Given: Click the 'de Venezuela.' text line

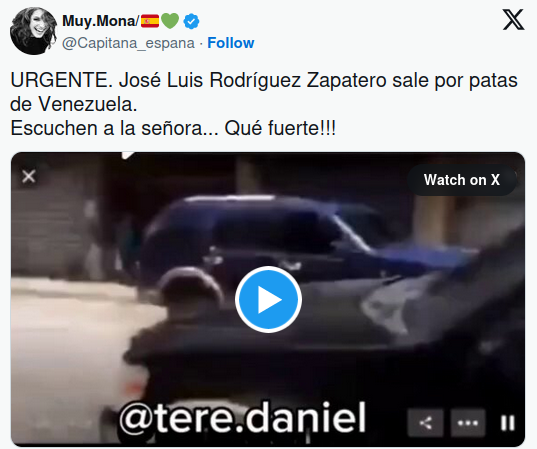Looking at the screenshot, I should tap(74, 104).
